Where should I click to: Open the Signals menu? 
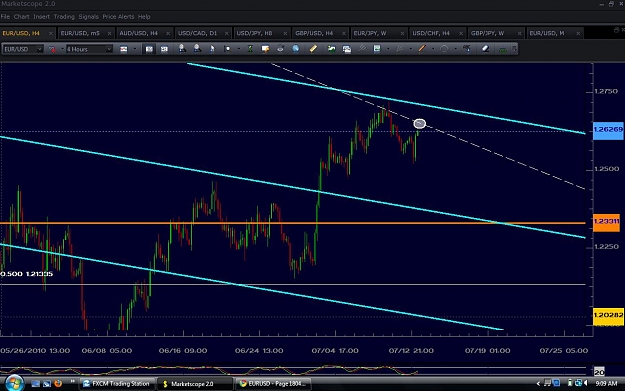(88, 17)
